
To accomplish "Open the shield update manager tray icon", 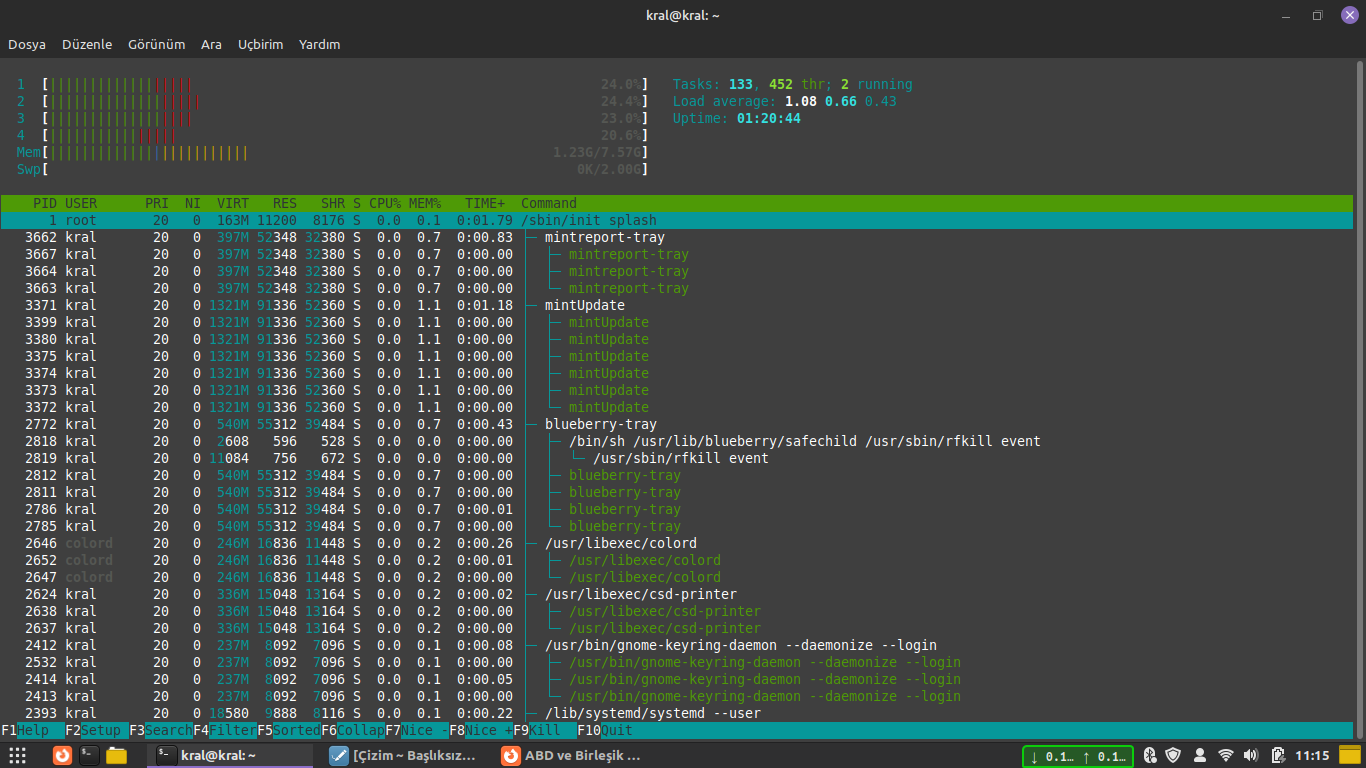I will (x=1174, y=756).
